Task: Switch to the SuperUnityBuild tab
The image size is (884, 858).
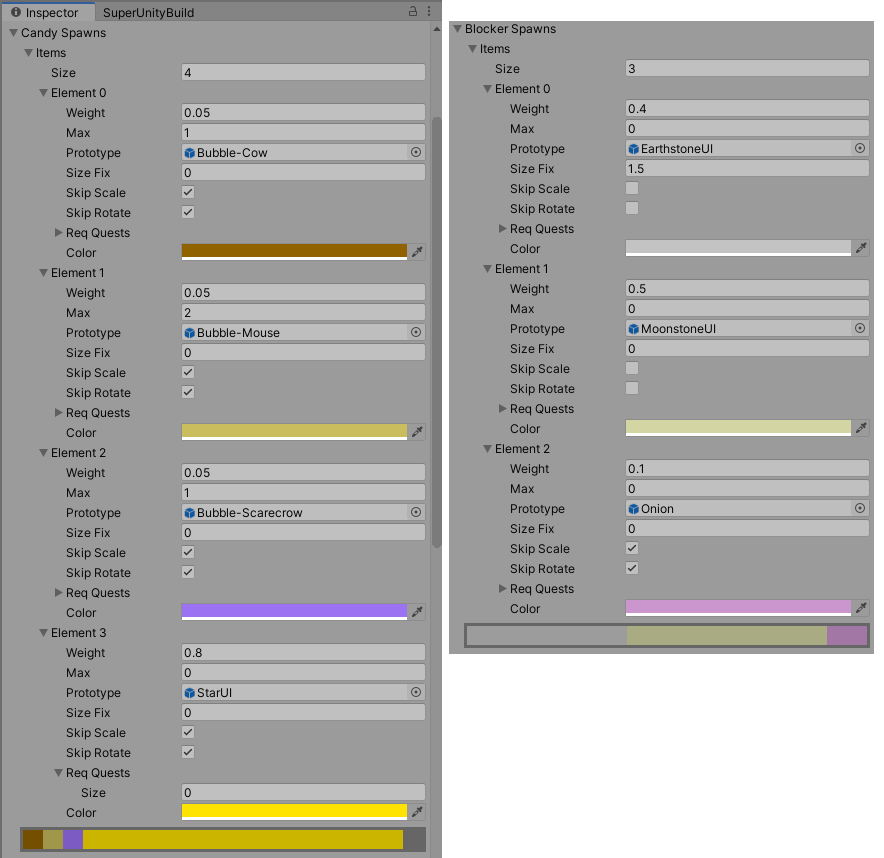Action: coord(148,13)
